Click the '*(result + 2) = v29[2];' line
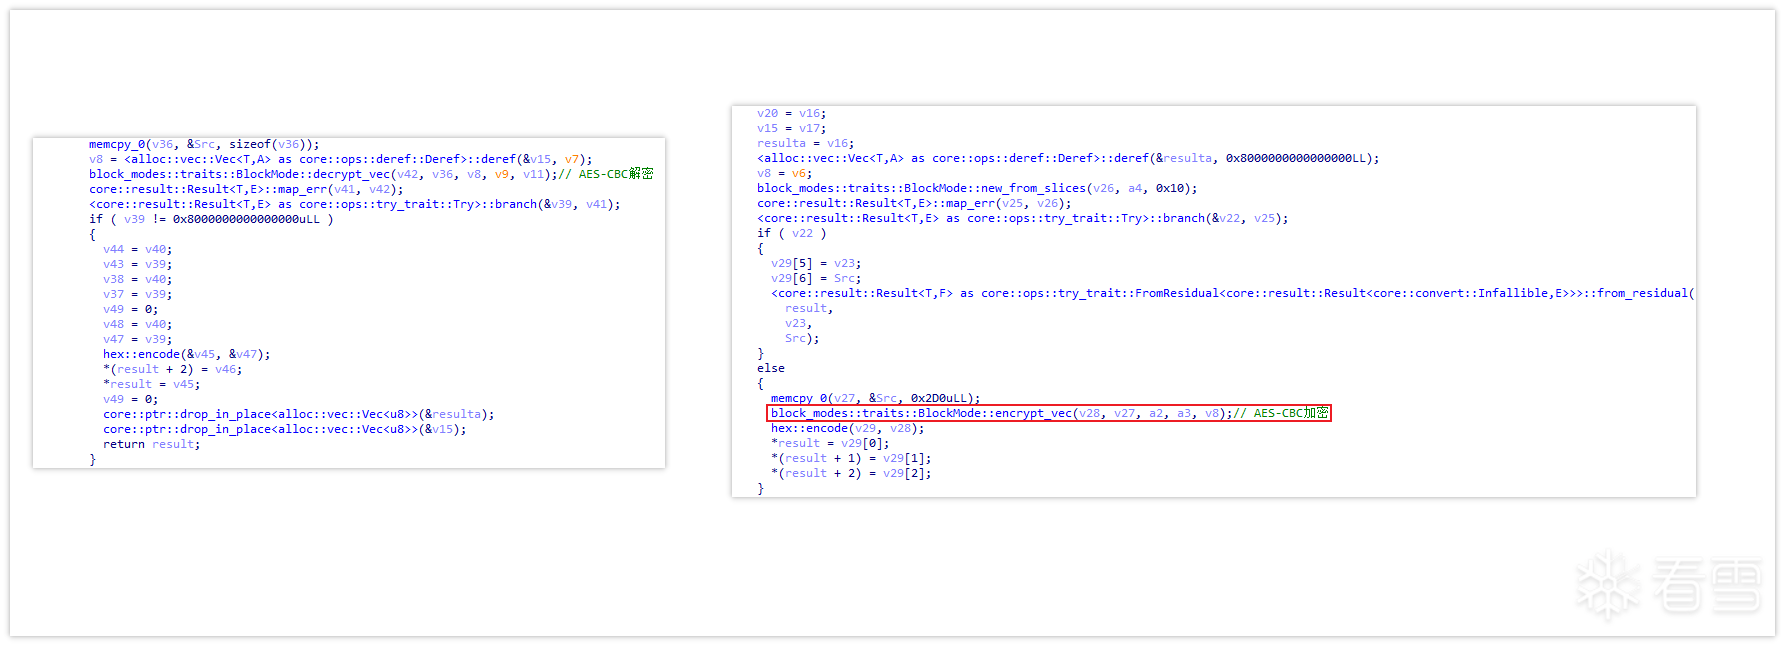 tap(850, 473)
